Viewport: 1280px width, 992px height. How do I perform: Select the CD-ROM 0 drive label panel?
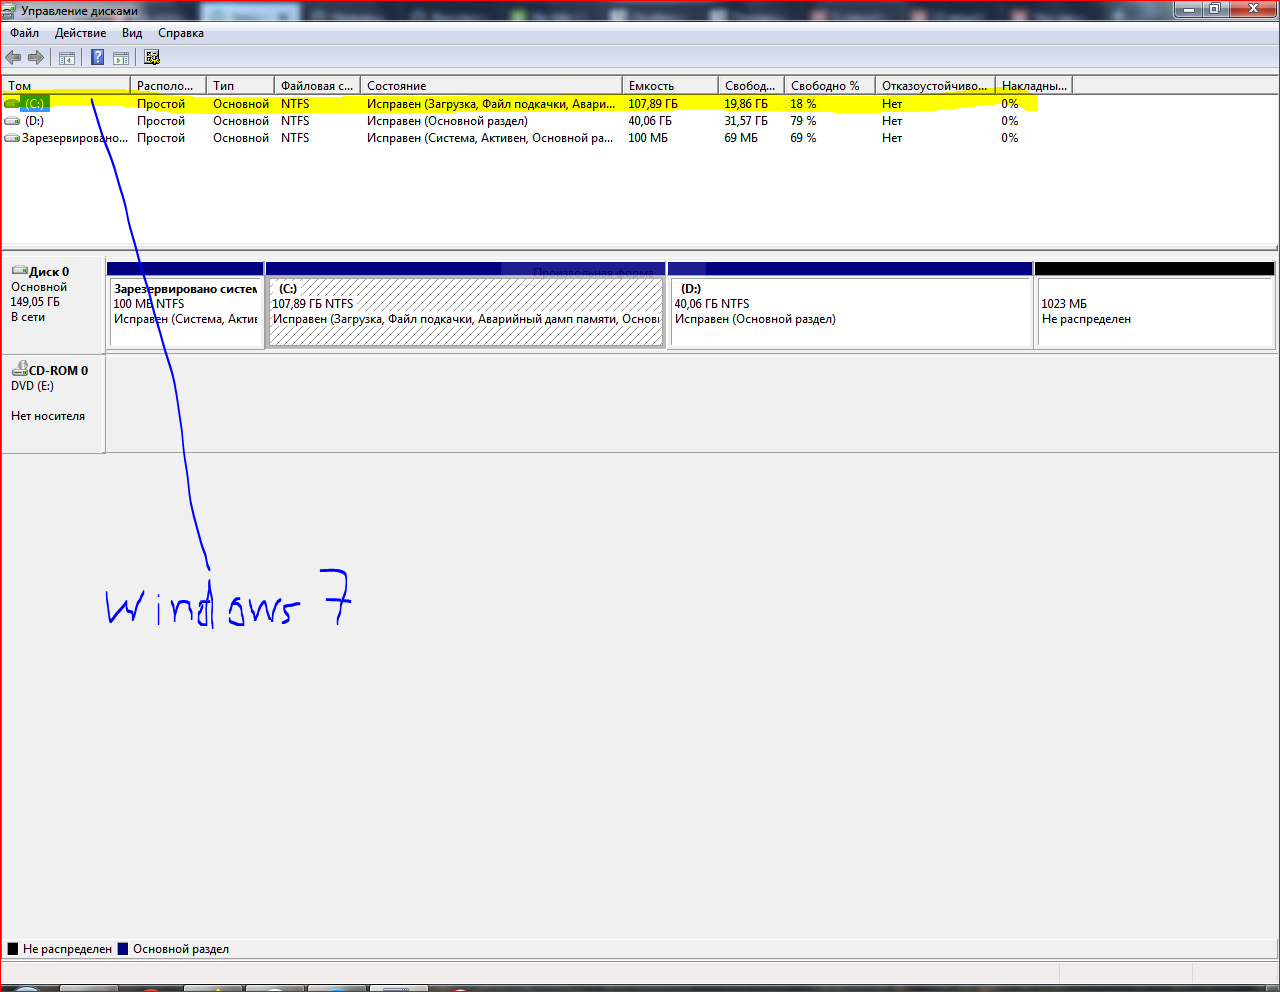click(x=53, y=404)
